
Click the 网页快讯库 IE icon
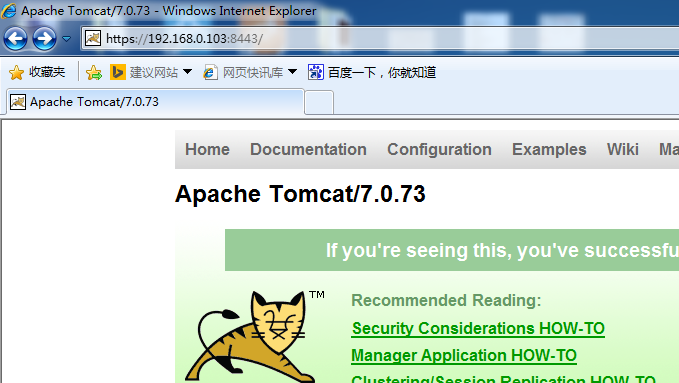pyautogui.click(x=210, y=72)
